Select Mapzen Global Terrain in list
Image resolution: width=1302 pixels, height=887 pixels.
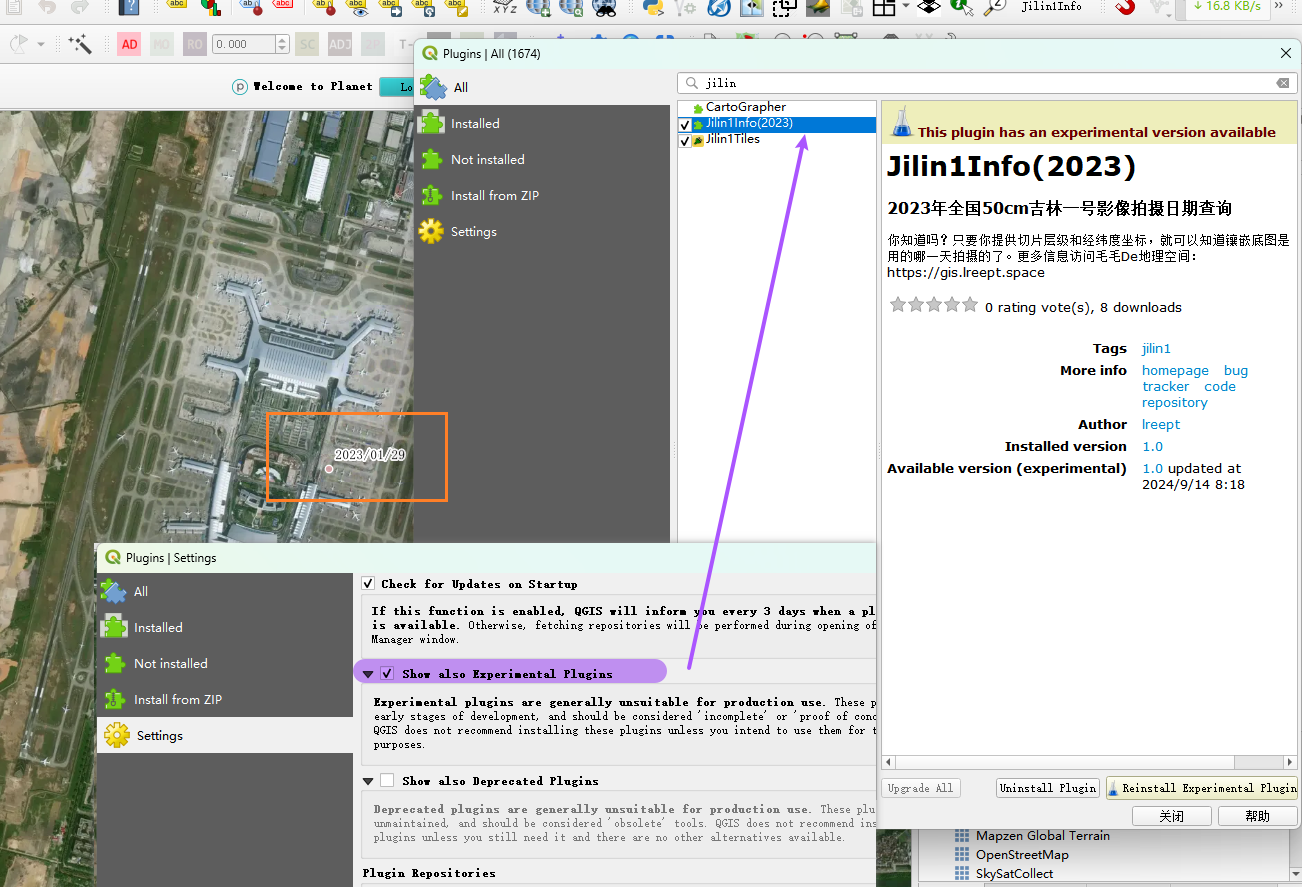[x=1043, y=836]
